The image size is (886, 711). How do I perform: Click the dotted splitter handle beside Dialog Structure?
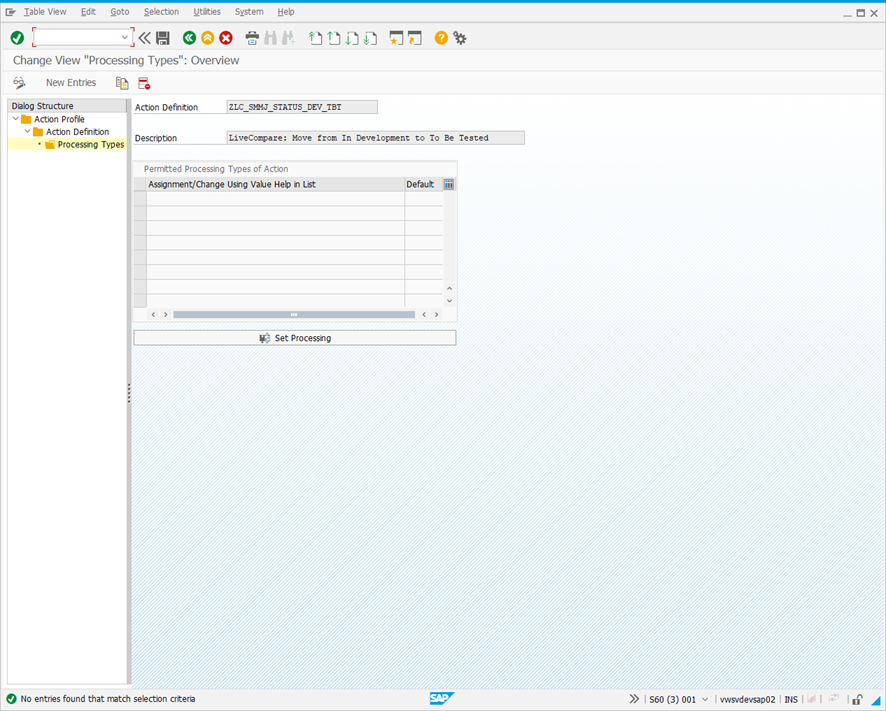point(129,393)
